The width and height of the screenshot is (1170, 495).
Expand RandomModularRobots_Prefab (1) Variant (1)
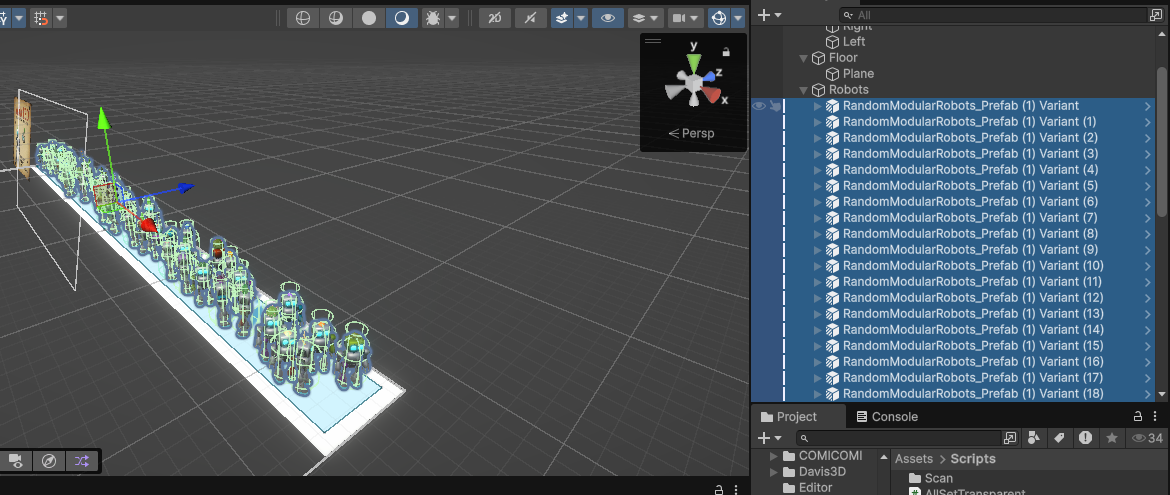(x=817, y=122)
